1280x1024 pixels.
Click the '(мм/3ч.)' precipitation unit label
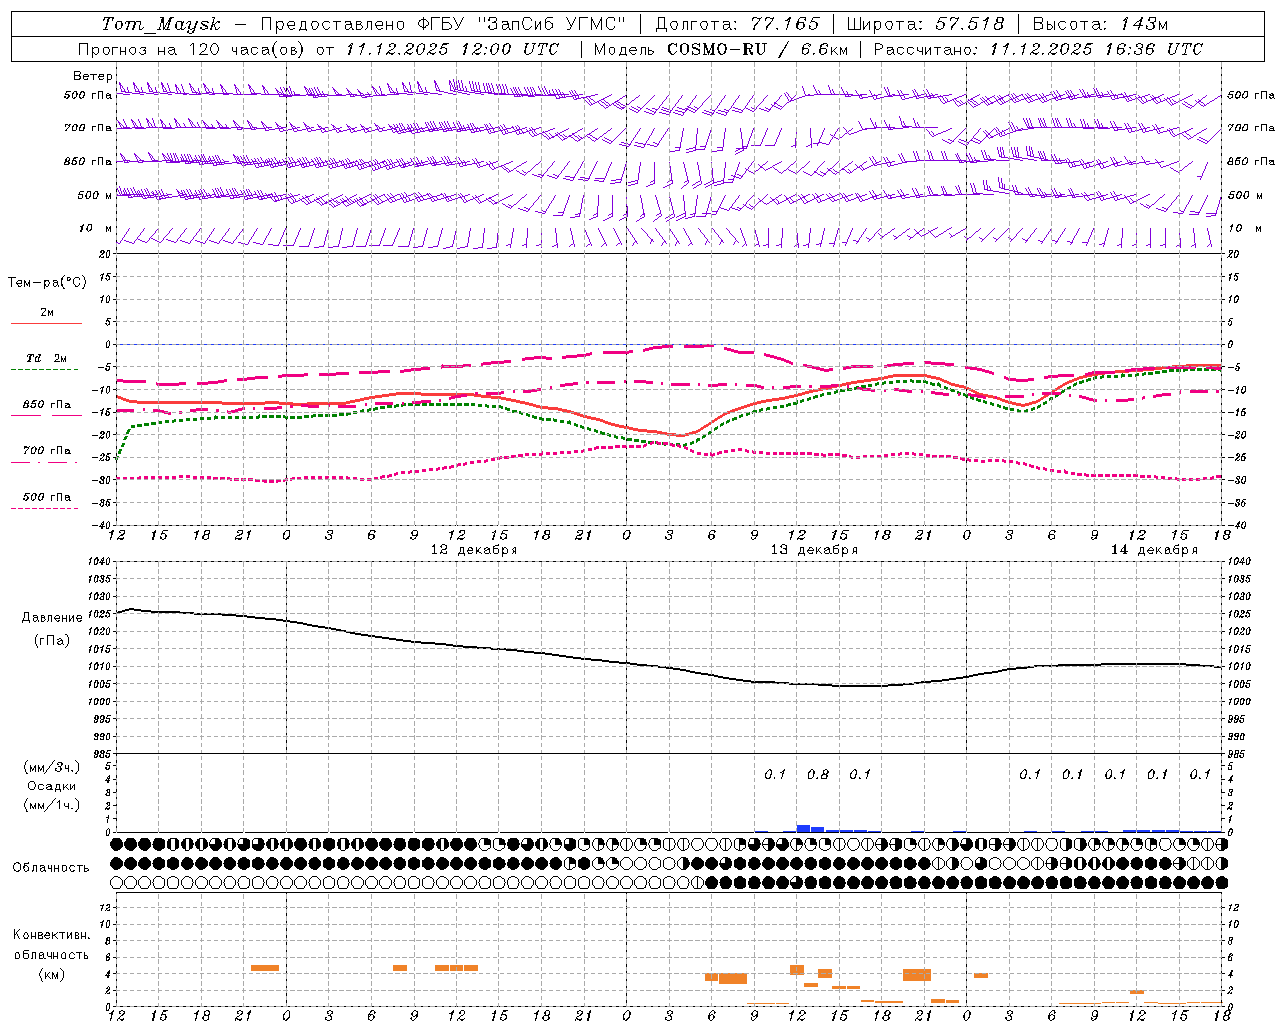(52, 767)
